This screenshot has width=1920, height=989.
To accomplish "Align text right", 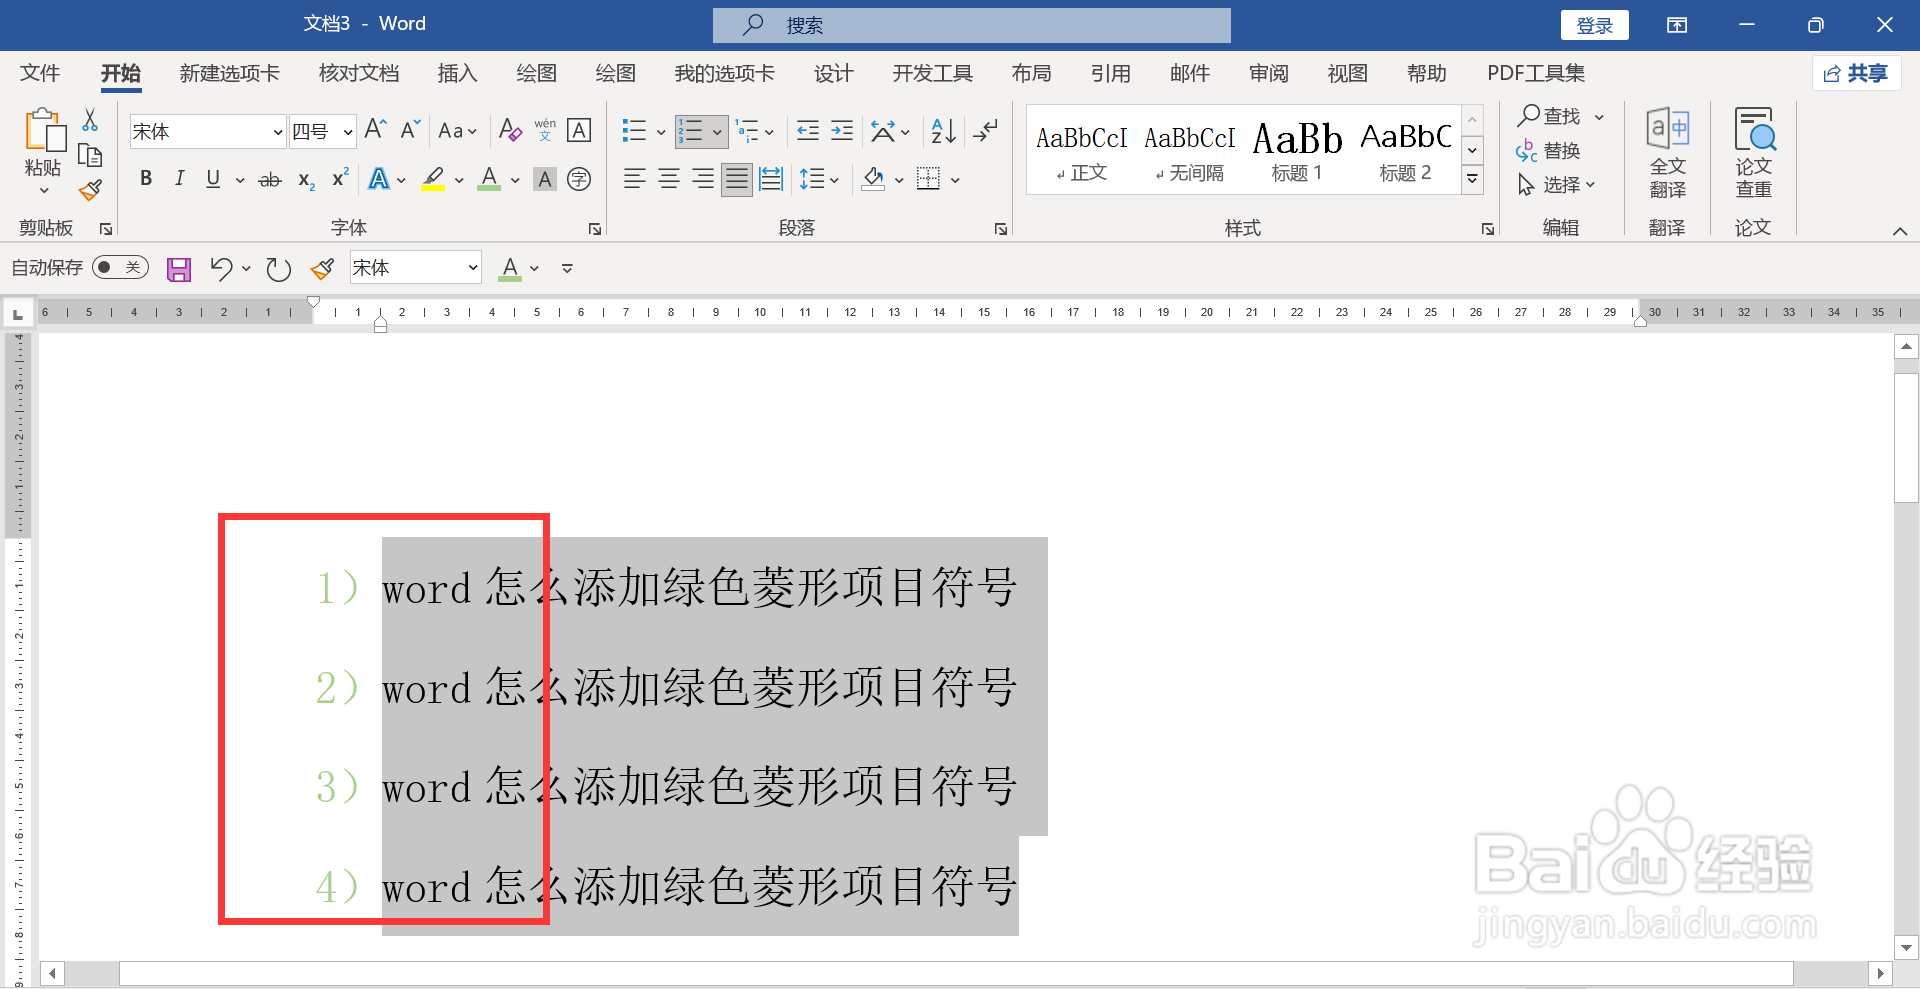I will pyautogui.click(x=703, y=180).
